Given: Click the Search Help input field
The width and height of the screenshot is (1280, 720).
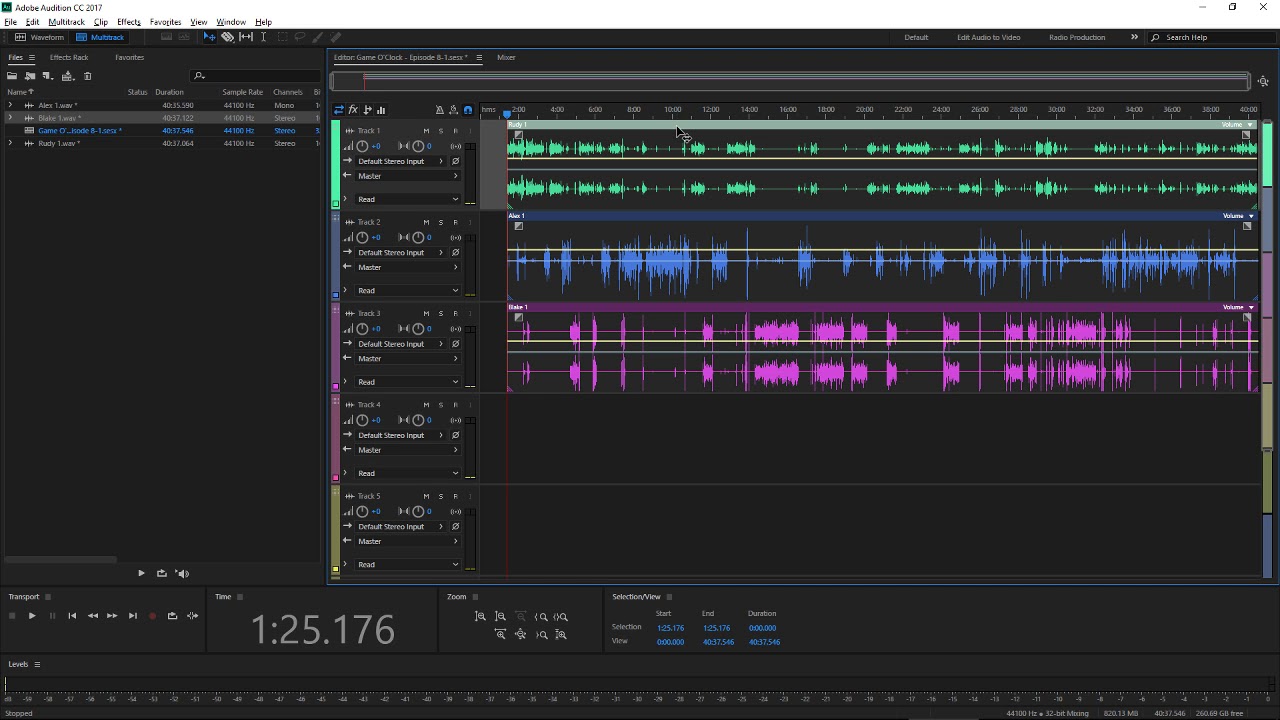Looking at the screenshot, I should (x=1213, y=37).
